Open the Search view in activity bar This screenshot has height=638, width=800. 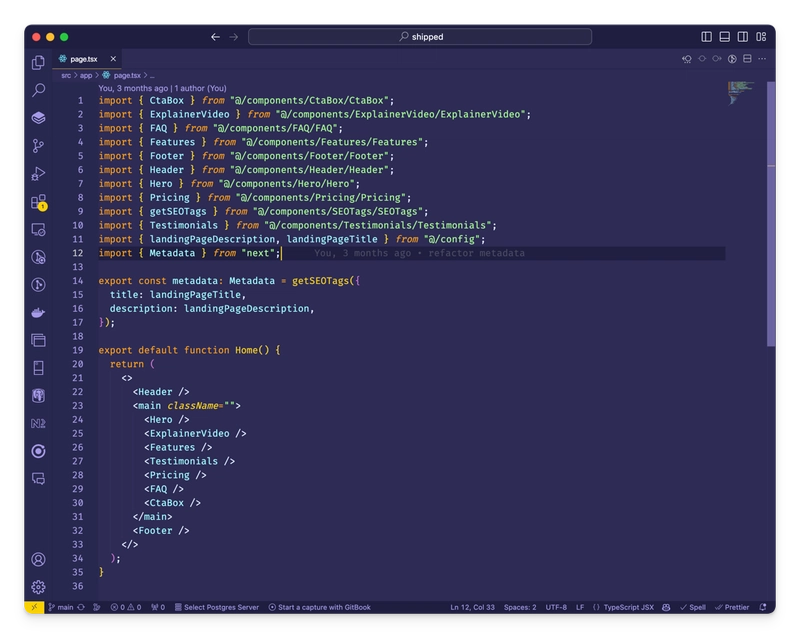click(x=38, y=90)
